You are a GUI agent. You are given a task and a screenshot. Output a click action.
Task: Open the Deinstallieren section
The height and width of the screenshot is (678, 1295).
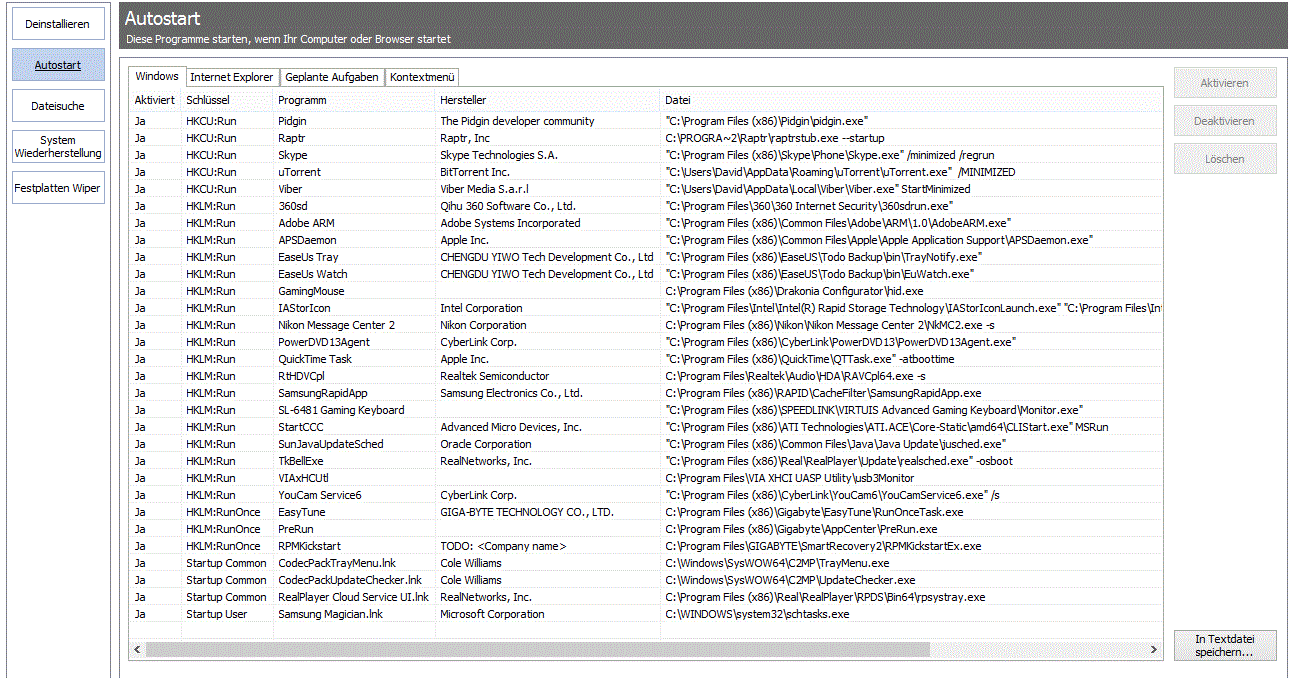(x=58, y=24)
